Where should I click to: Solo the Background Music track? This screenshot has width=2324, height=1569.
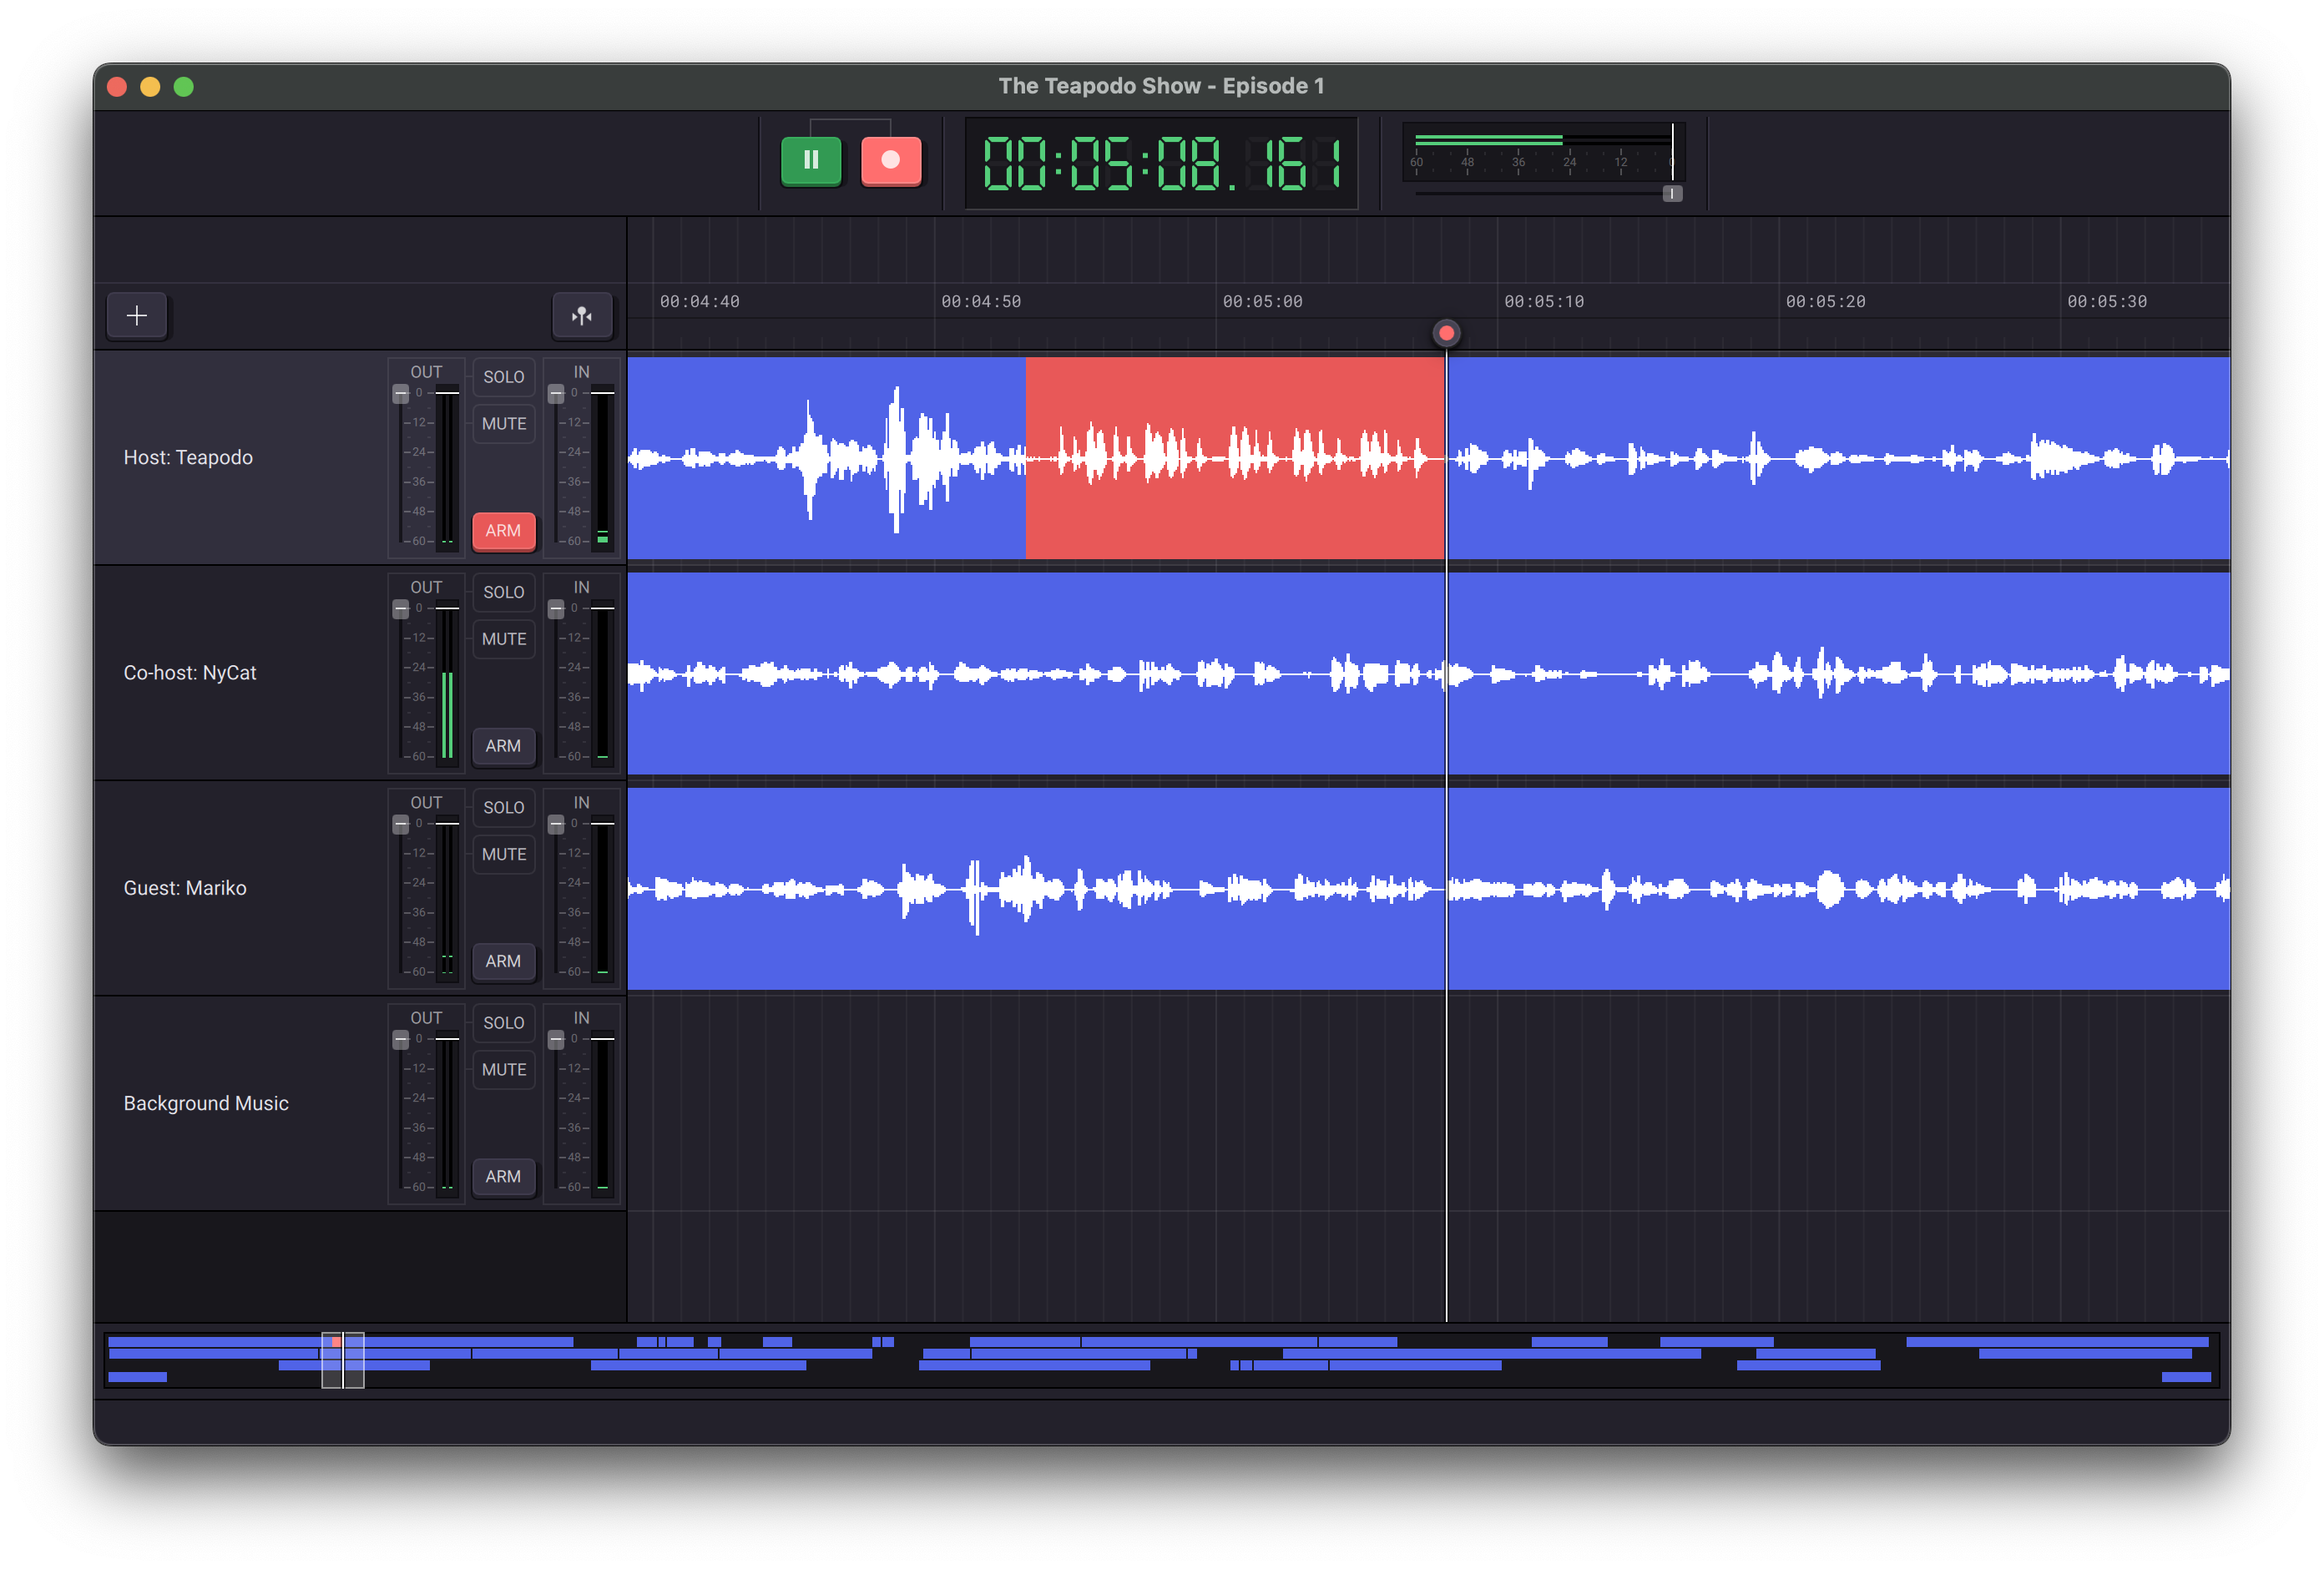tap(503, 1023)
